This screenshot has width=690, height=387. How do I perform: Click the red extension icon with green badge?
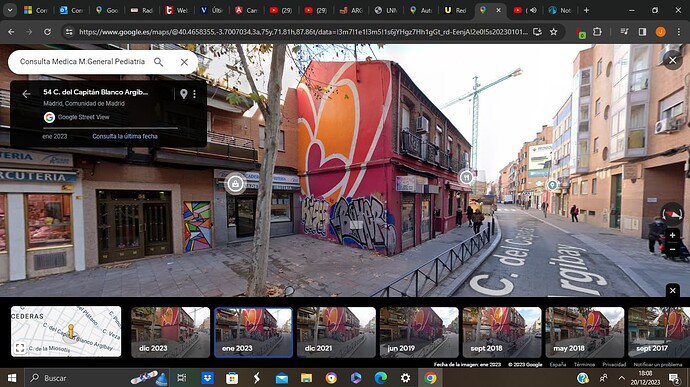[x=581, y=32]
